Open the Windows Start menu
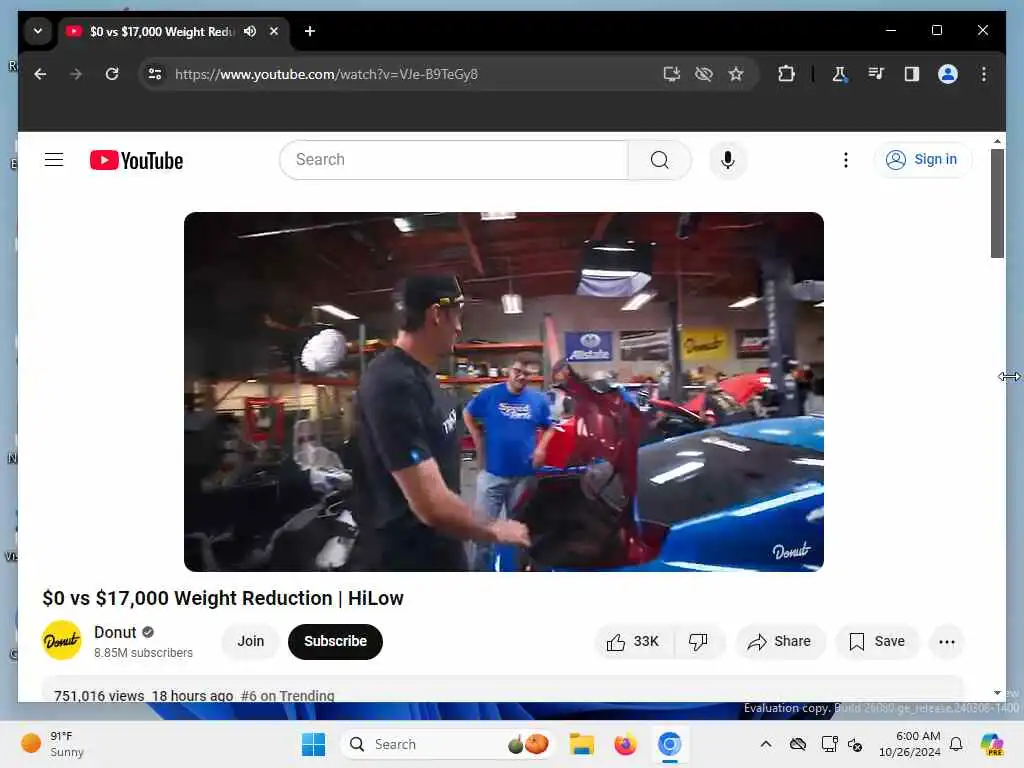Viewport: 1024px width, 768px height. (x=313, y=744)
